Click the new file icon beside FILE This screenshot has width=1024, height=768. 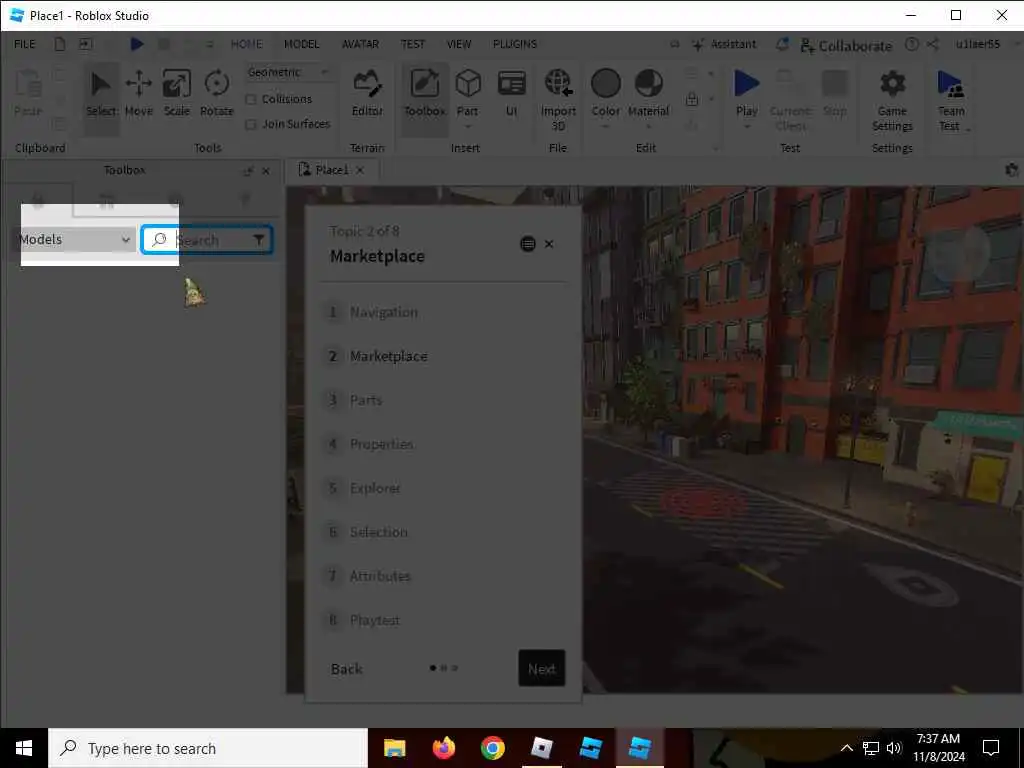click(60, 44)
